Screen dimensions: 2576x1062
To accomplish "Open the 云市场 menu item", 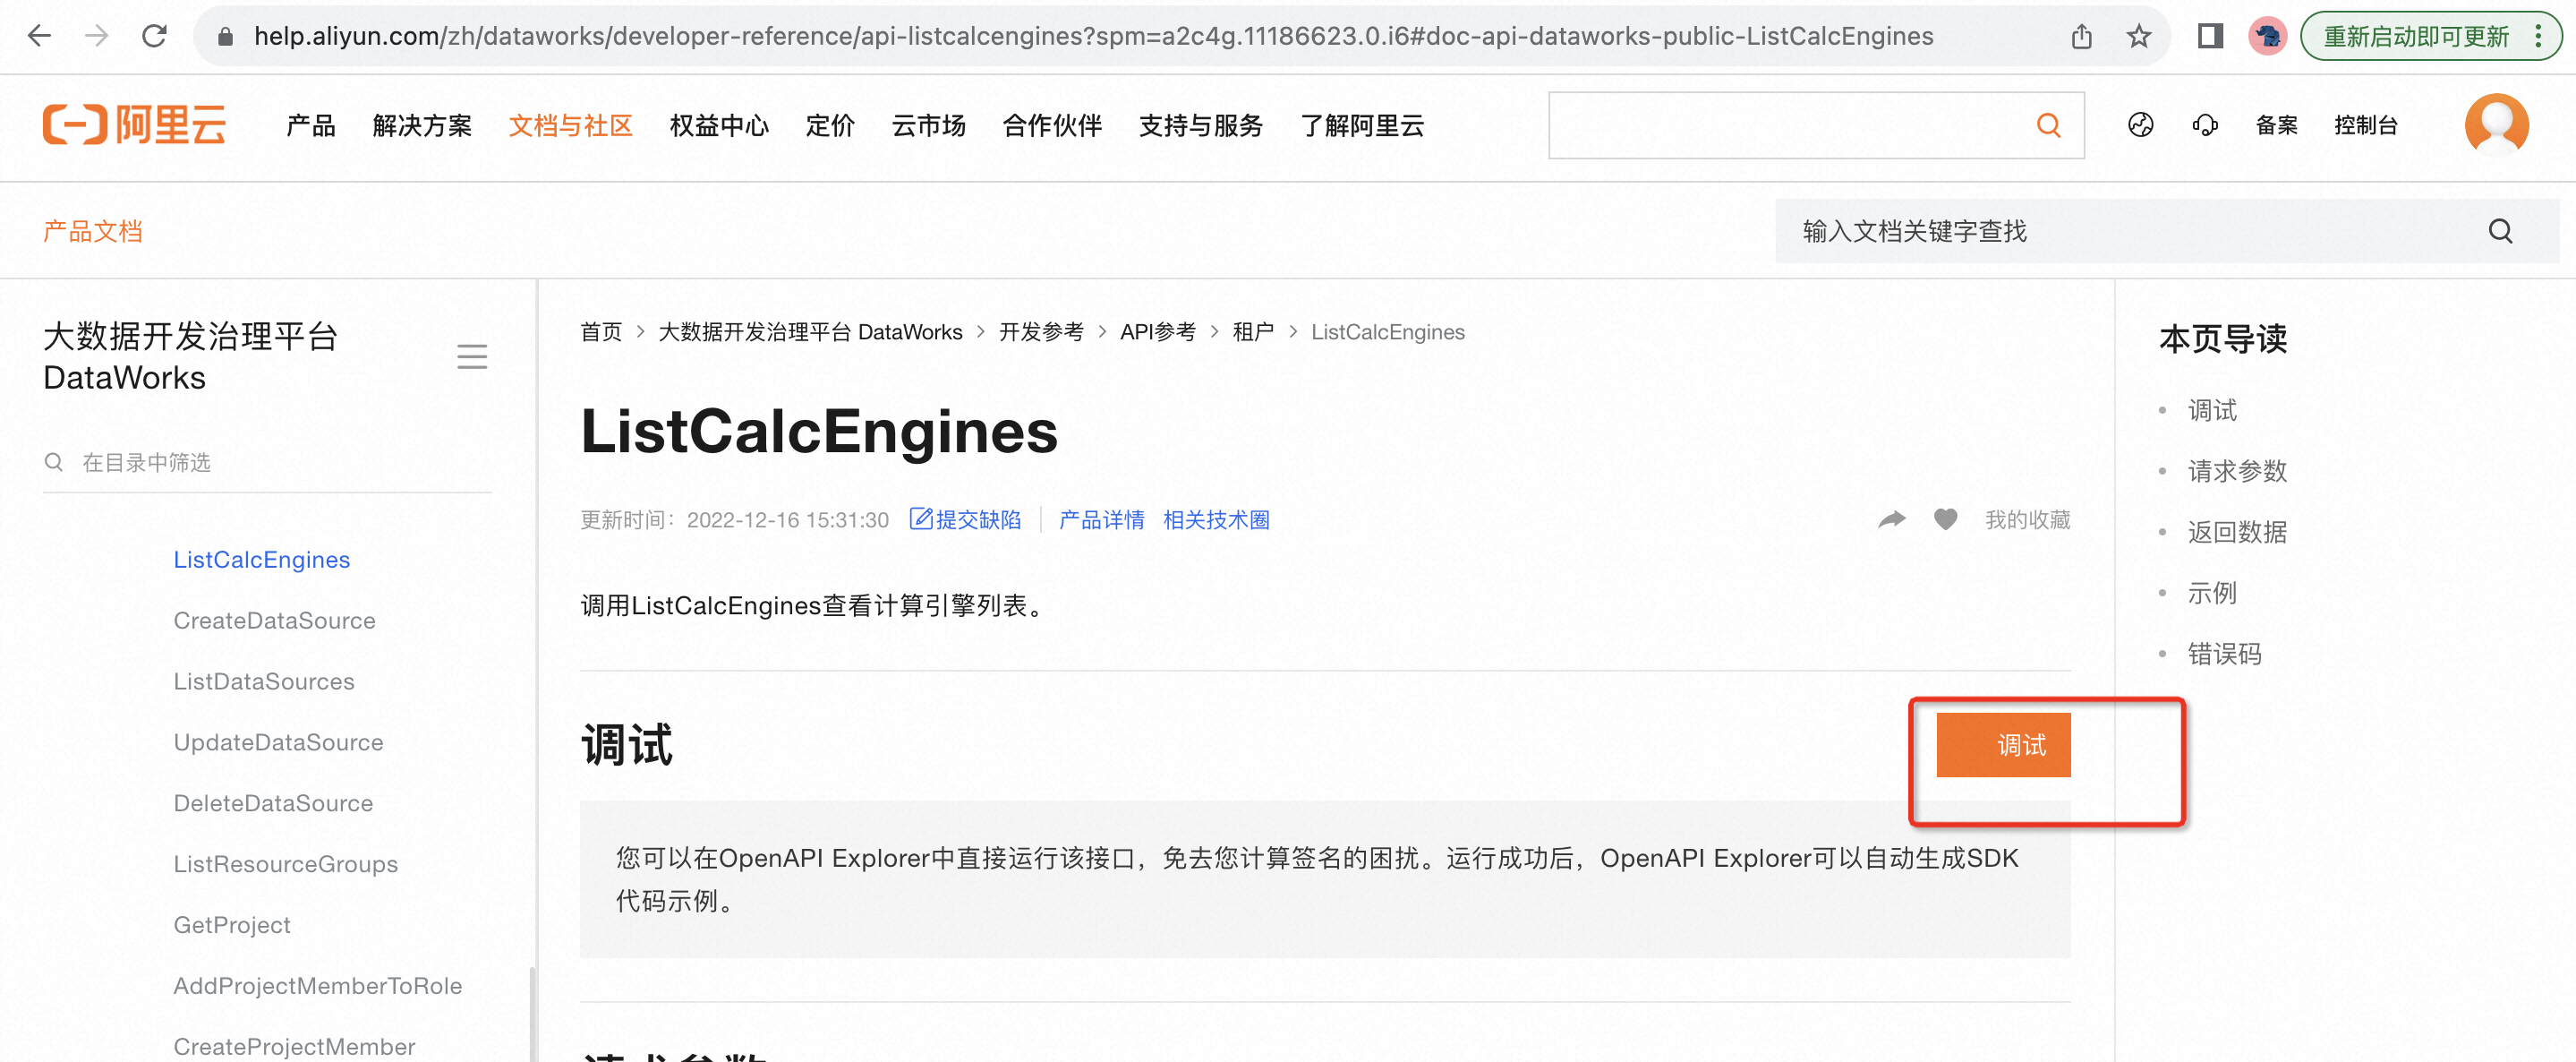I will coord(928,126).
